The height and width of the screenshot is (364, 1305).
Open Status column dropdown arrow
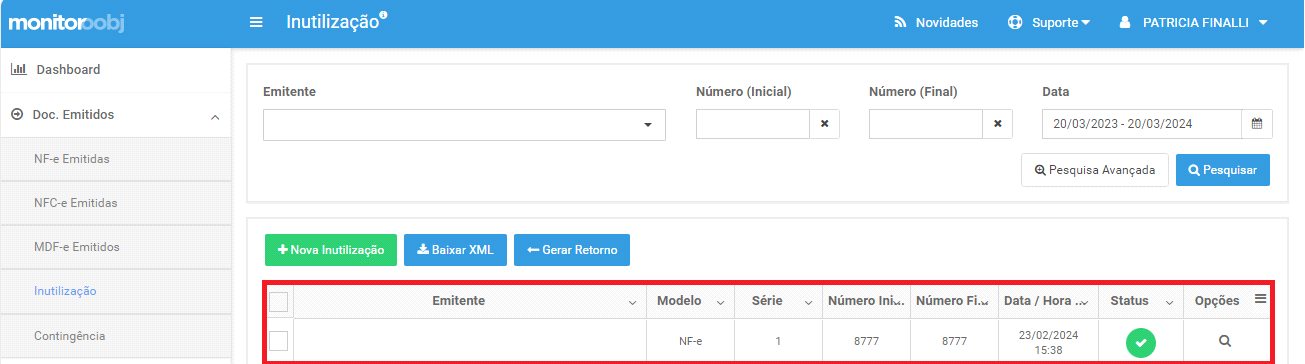click(x=1168, y=302)
